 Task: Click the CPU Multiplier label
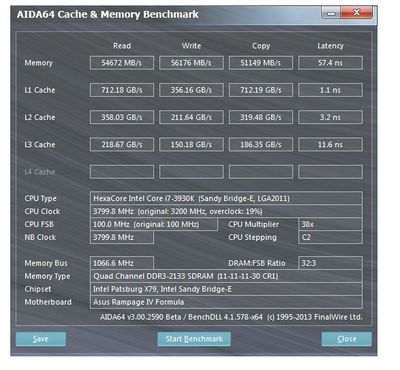click(254, 225)
